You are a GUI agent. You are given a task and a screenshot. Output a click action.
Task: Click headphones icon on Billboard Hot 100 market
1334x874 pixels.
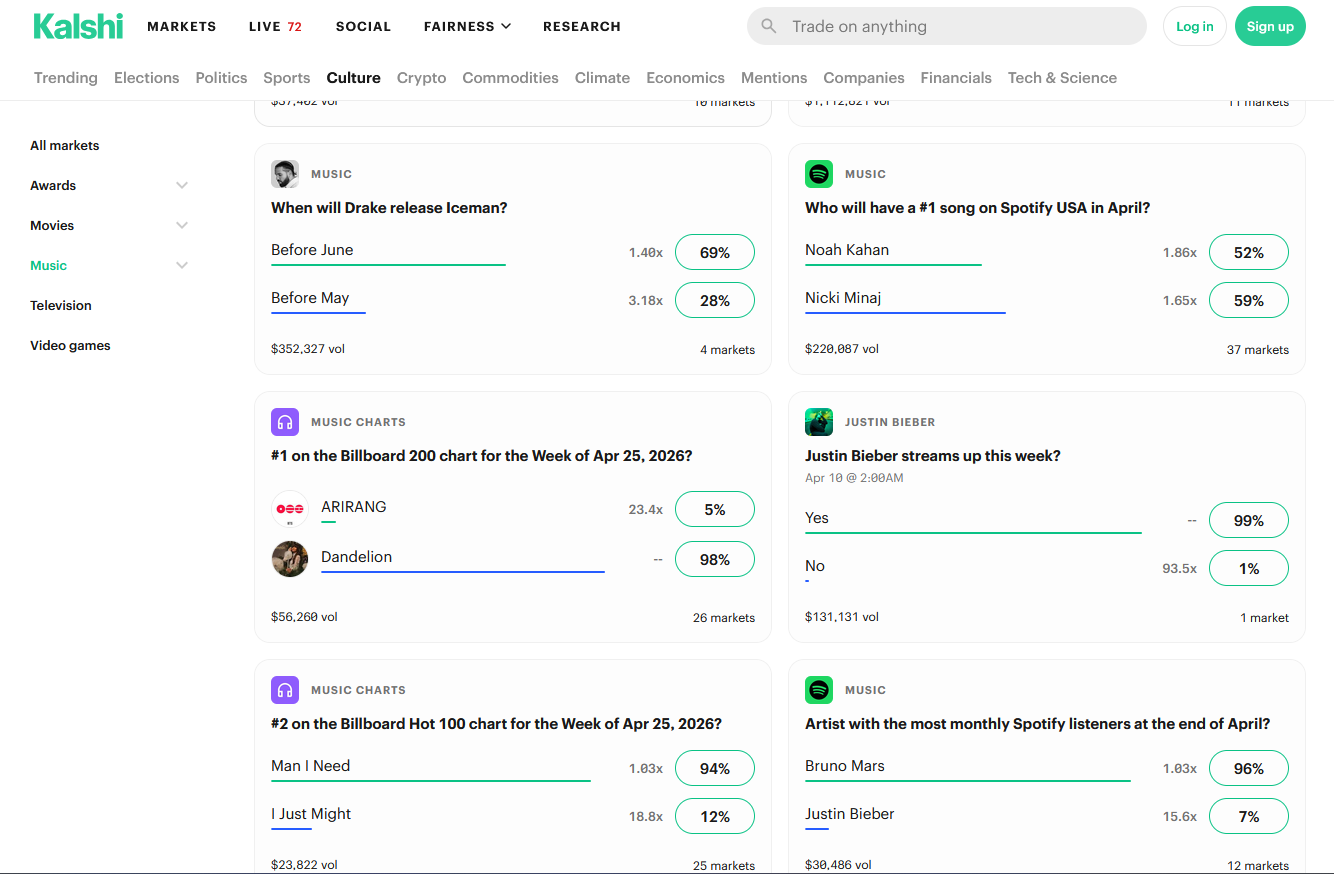click(285, 690)
